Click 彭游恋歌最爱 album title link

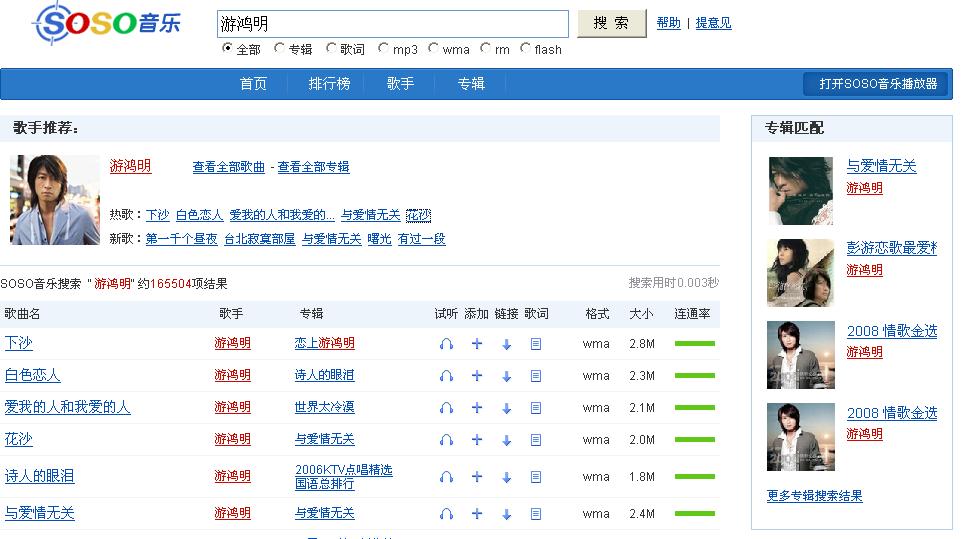891,248
